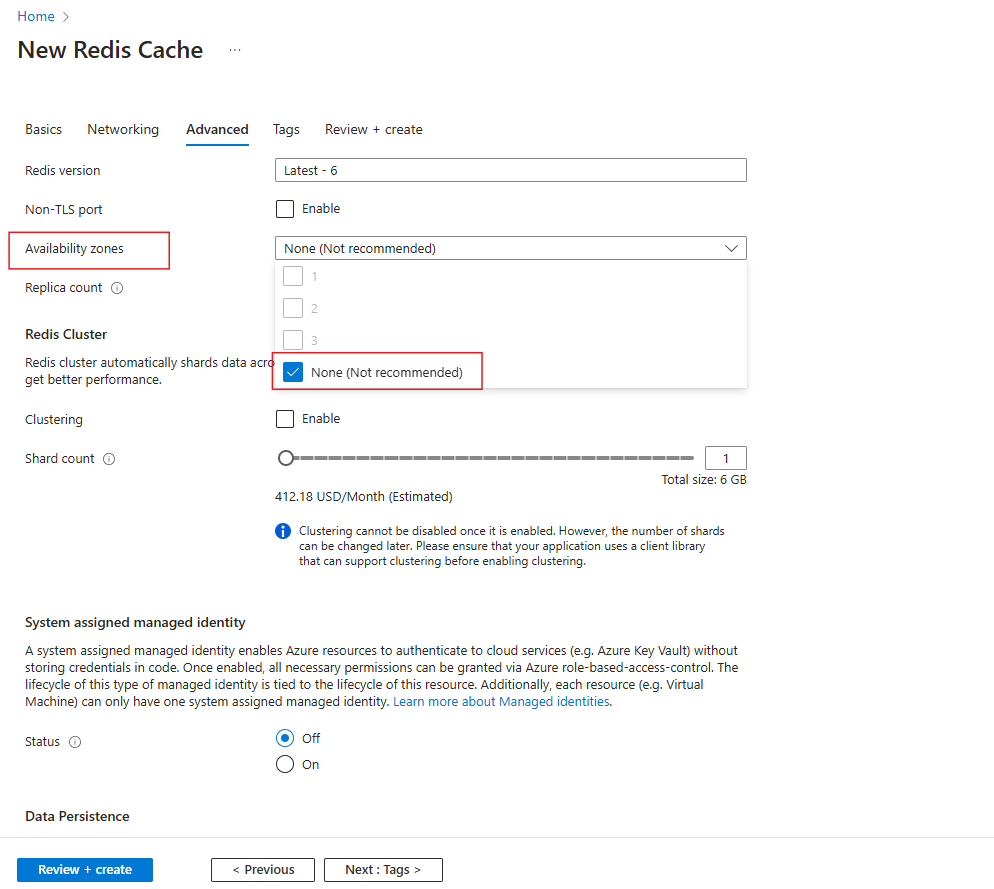Click the Shard count info icon
This screenshot has height=889, width=994.
coord(107,458)
